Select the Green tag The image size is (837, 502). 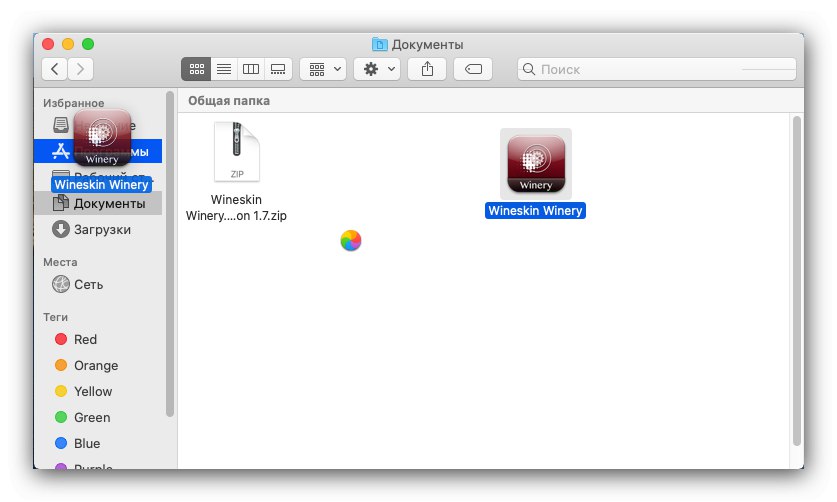(x=98, y=417)
